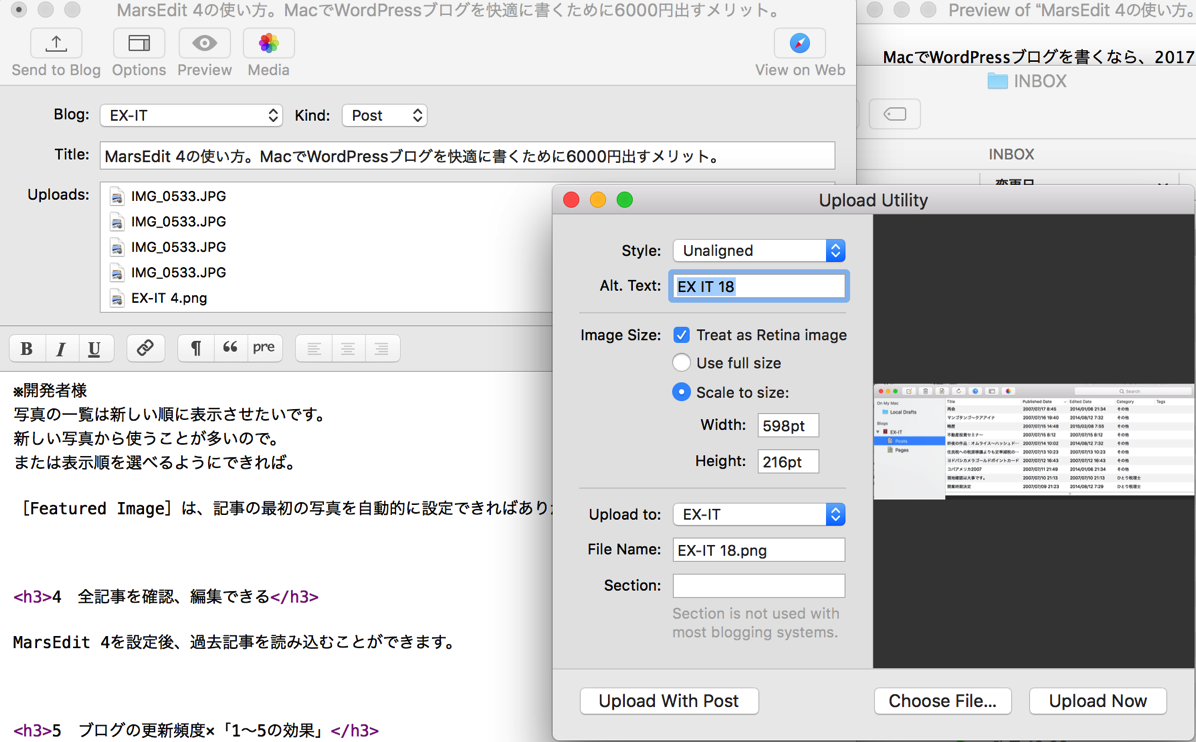Insert a link with chain icon
Image resolution: width=1196 pixels, height=742 pixels.
[x=145, y=349]
